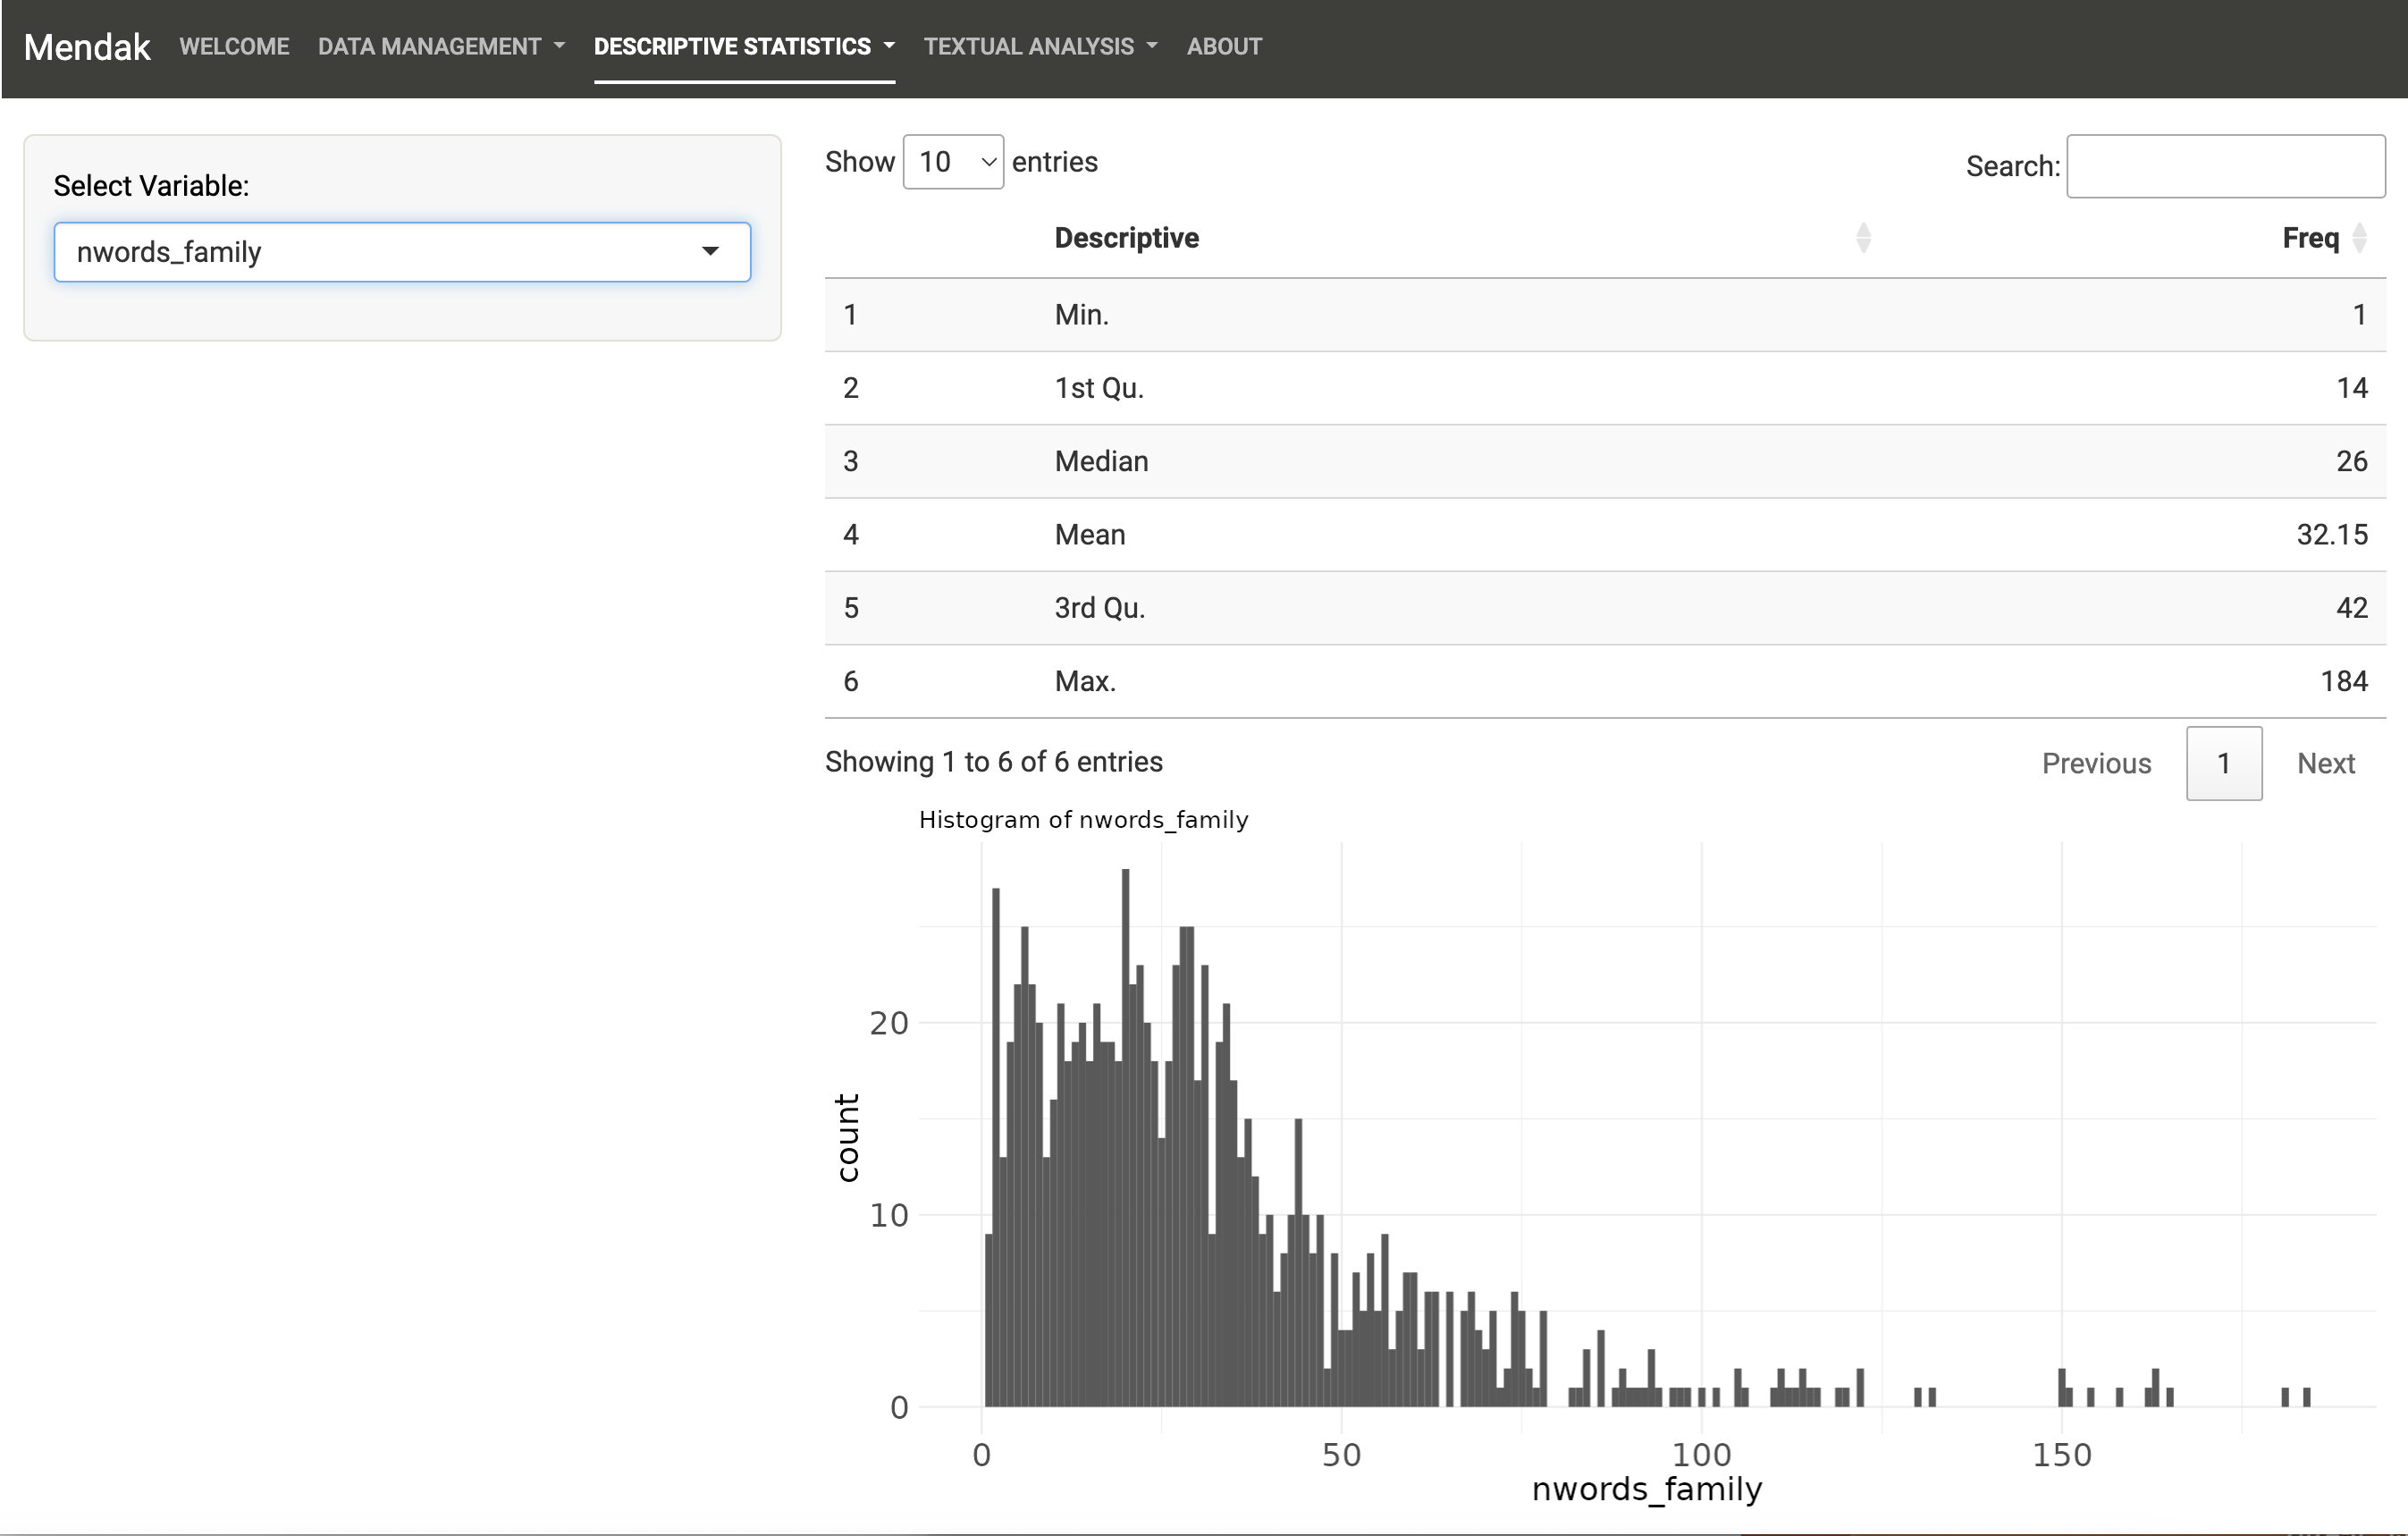Select the Min. row cell
Image resolution: width=2408 pixels, height=1536 pixels.
click(x=1082, y=315)
